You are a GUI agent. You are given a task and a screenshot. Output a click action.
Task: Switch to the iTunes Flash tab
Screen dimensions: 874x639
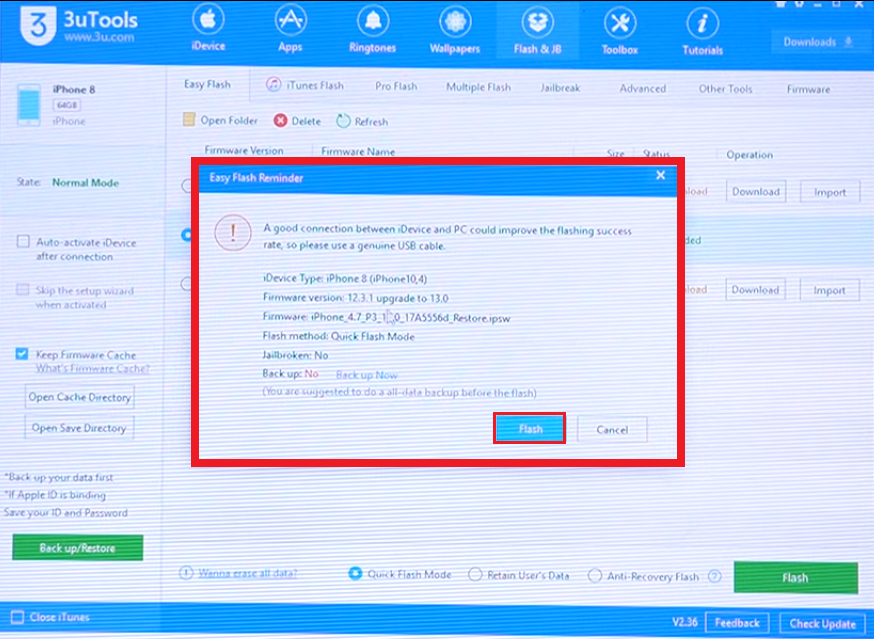pyautogui.click(x=305, y=85)
